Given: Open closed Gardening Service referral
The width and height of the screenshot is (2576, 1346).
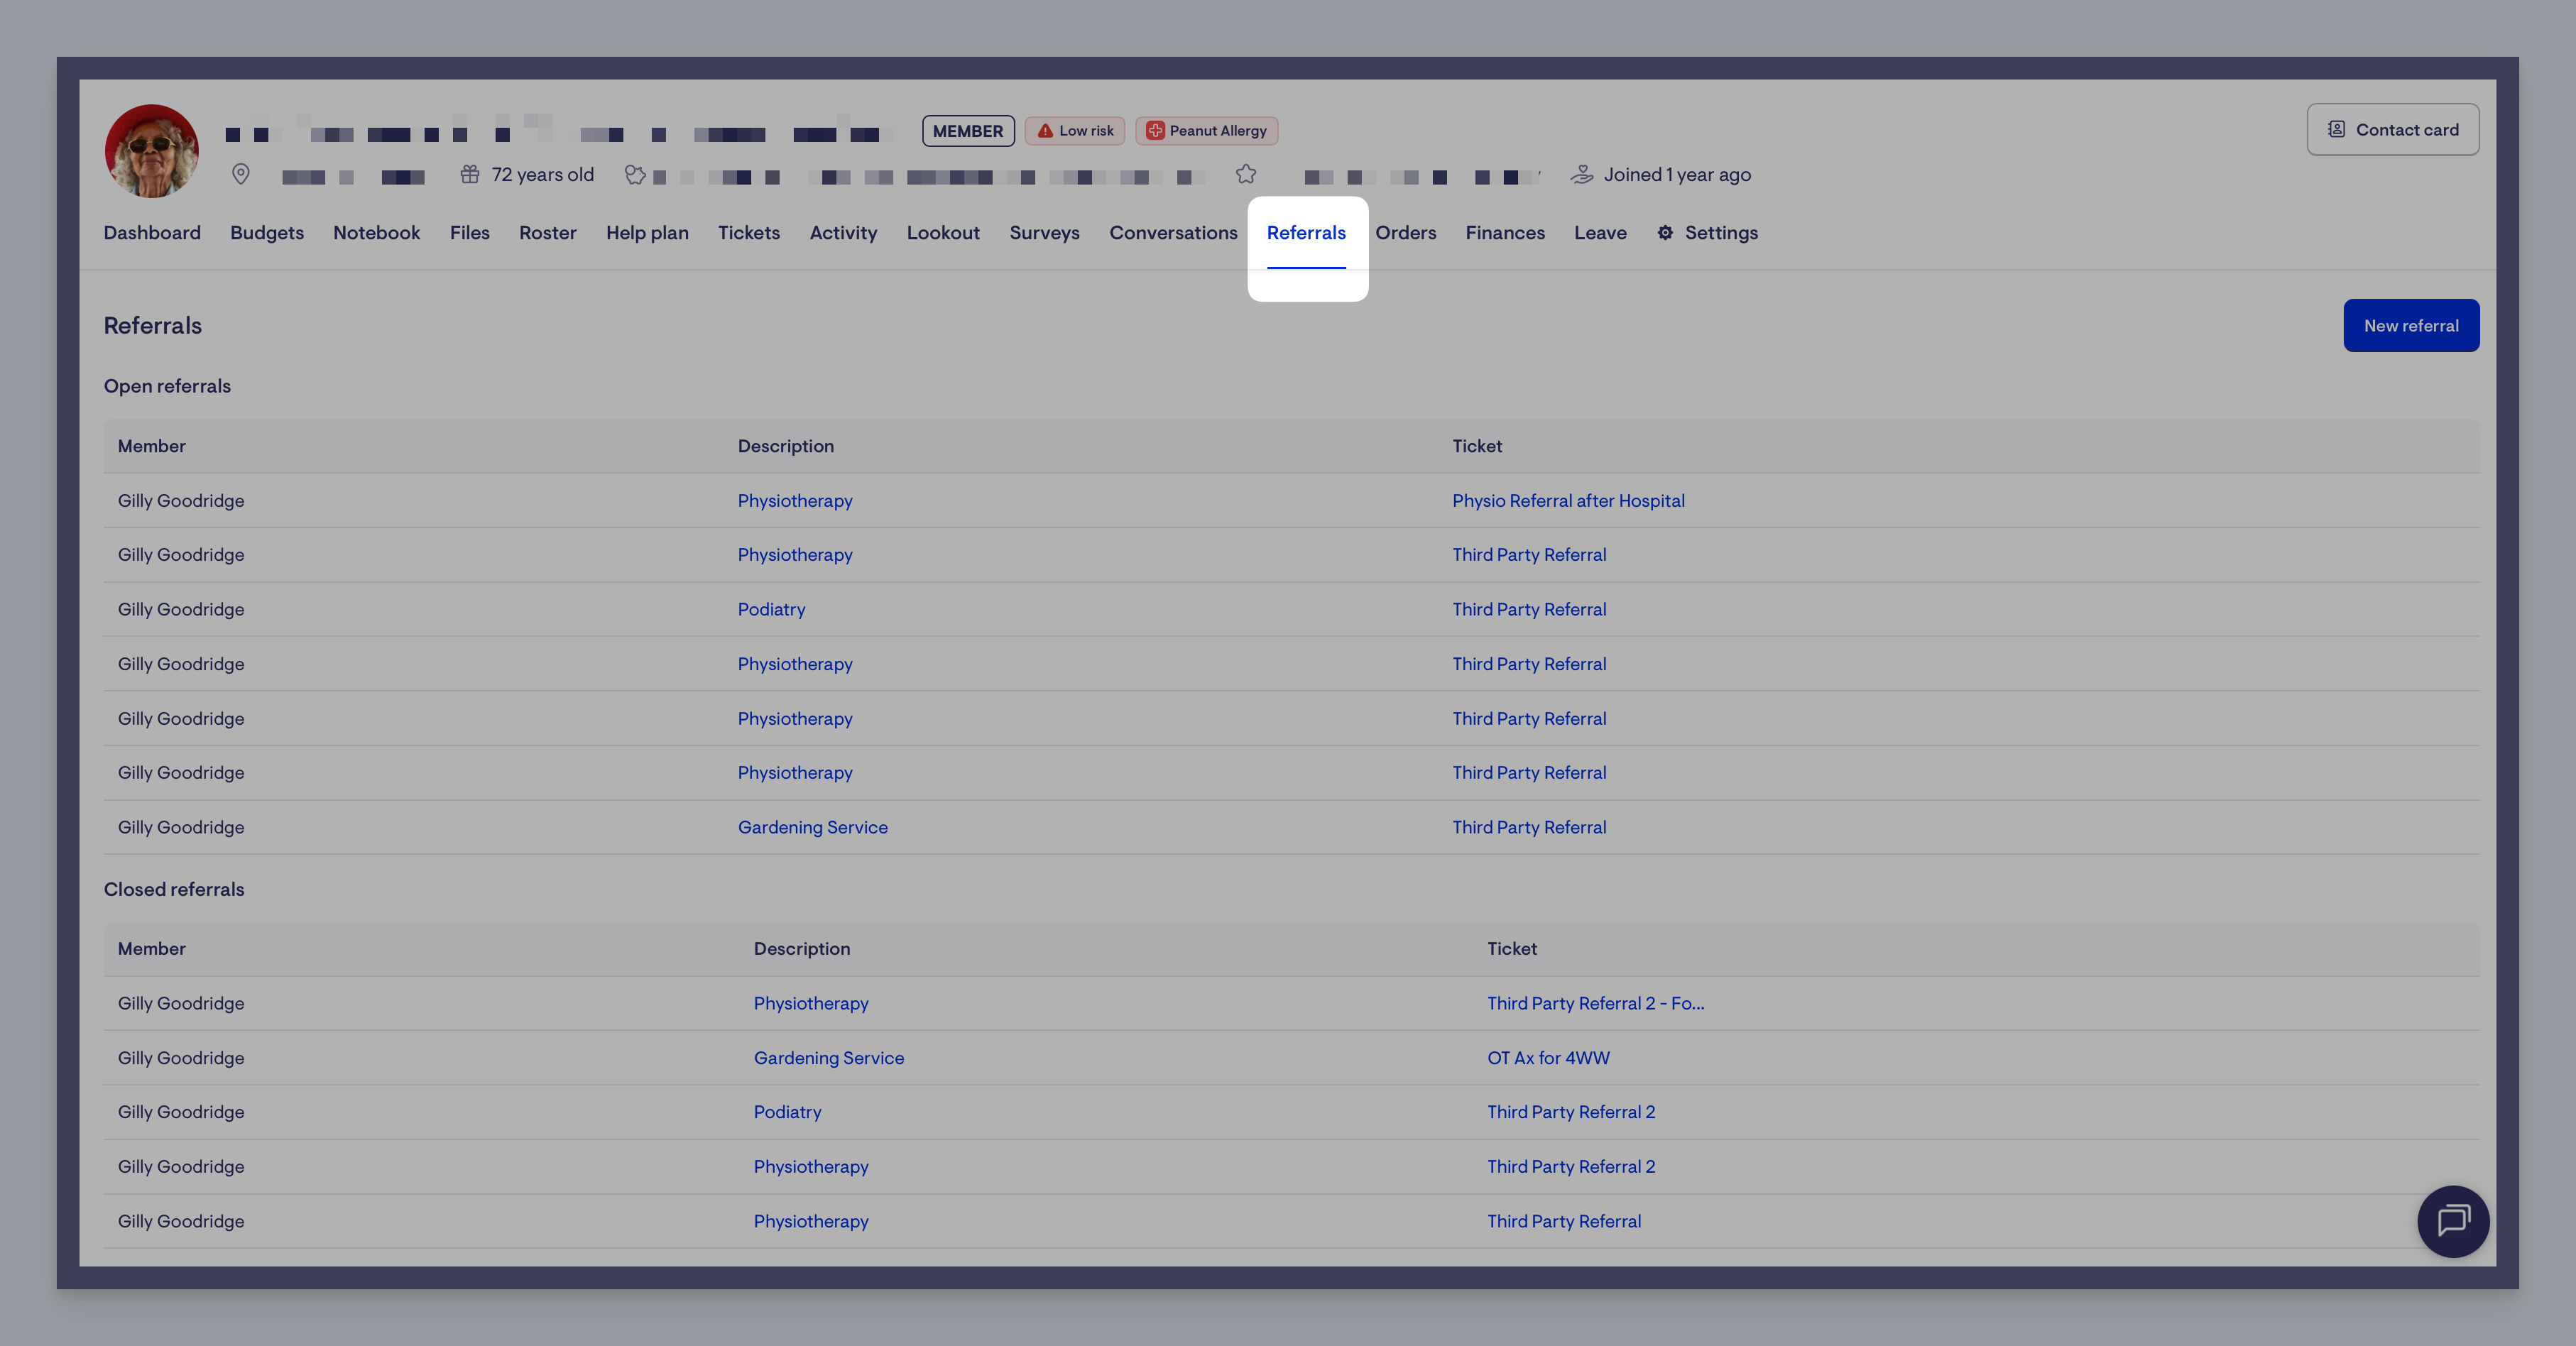Looking at the screenshot, I should (829, 1058).
